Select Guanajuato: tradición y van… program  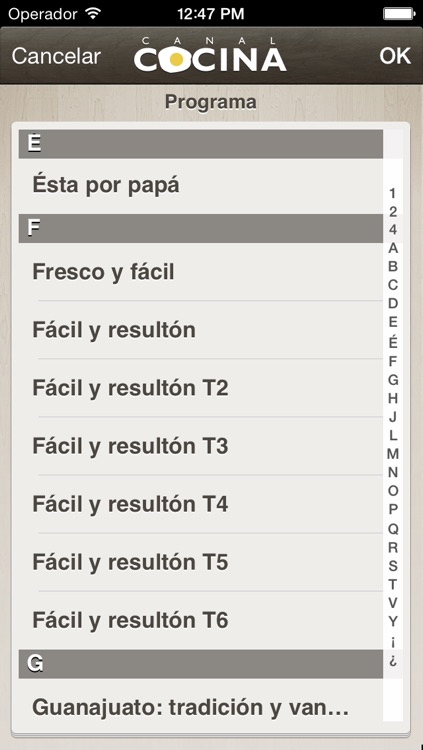[200, 707]
